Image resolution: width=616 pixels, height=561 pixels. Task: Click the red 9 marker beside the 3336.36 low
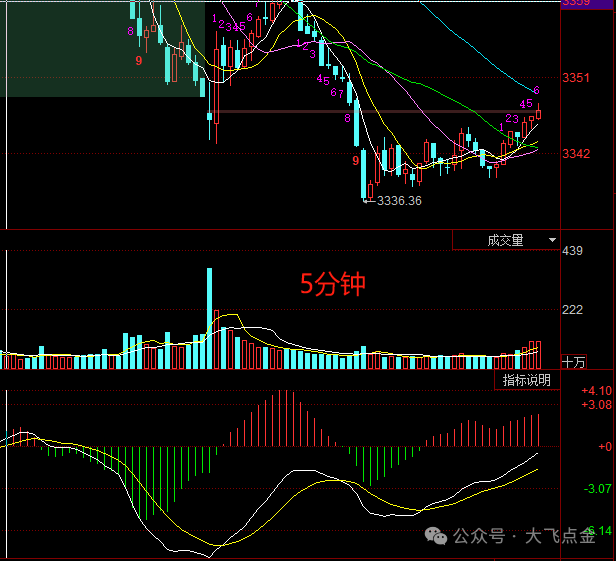(355, 160)
